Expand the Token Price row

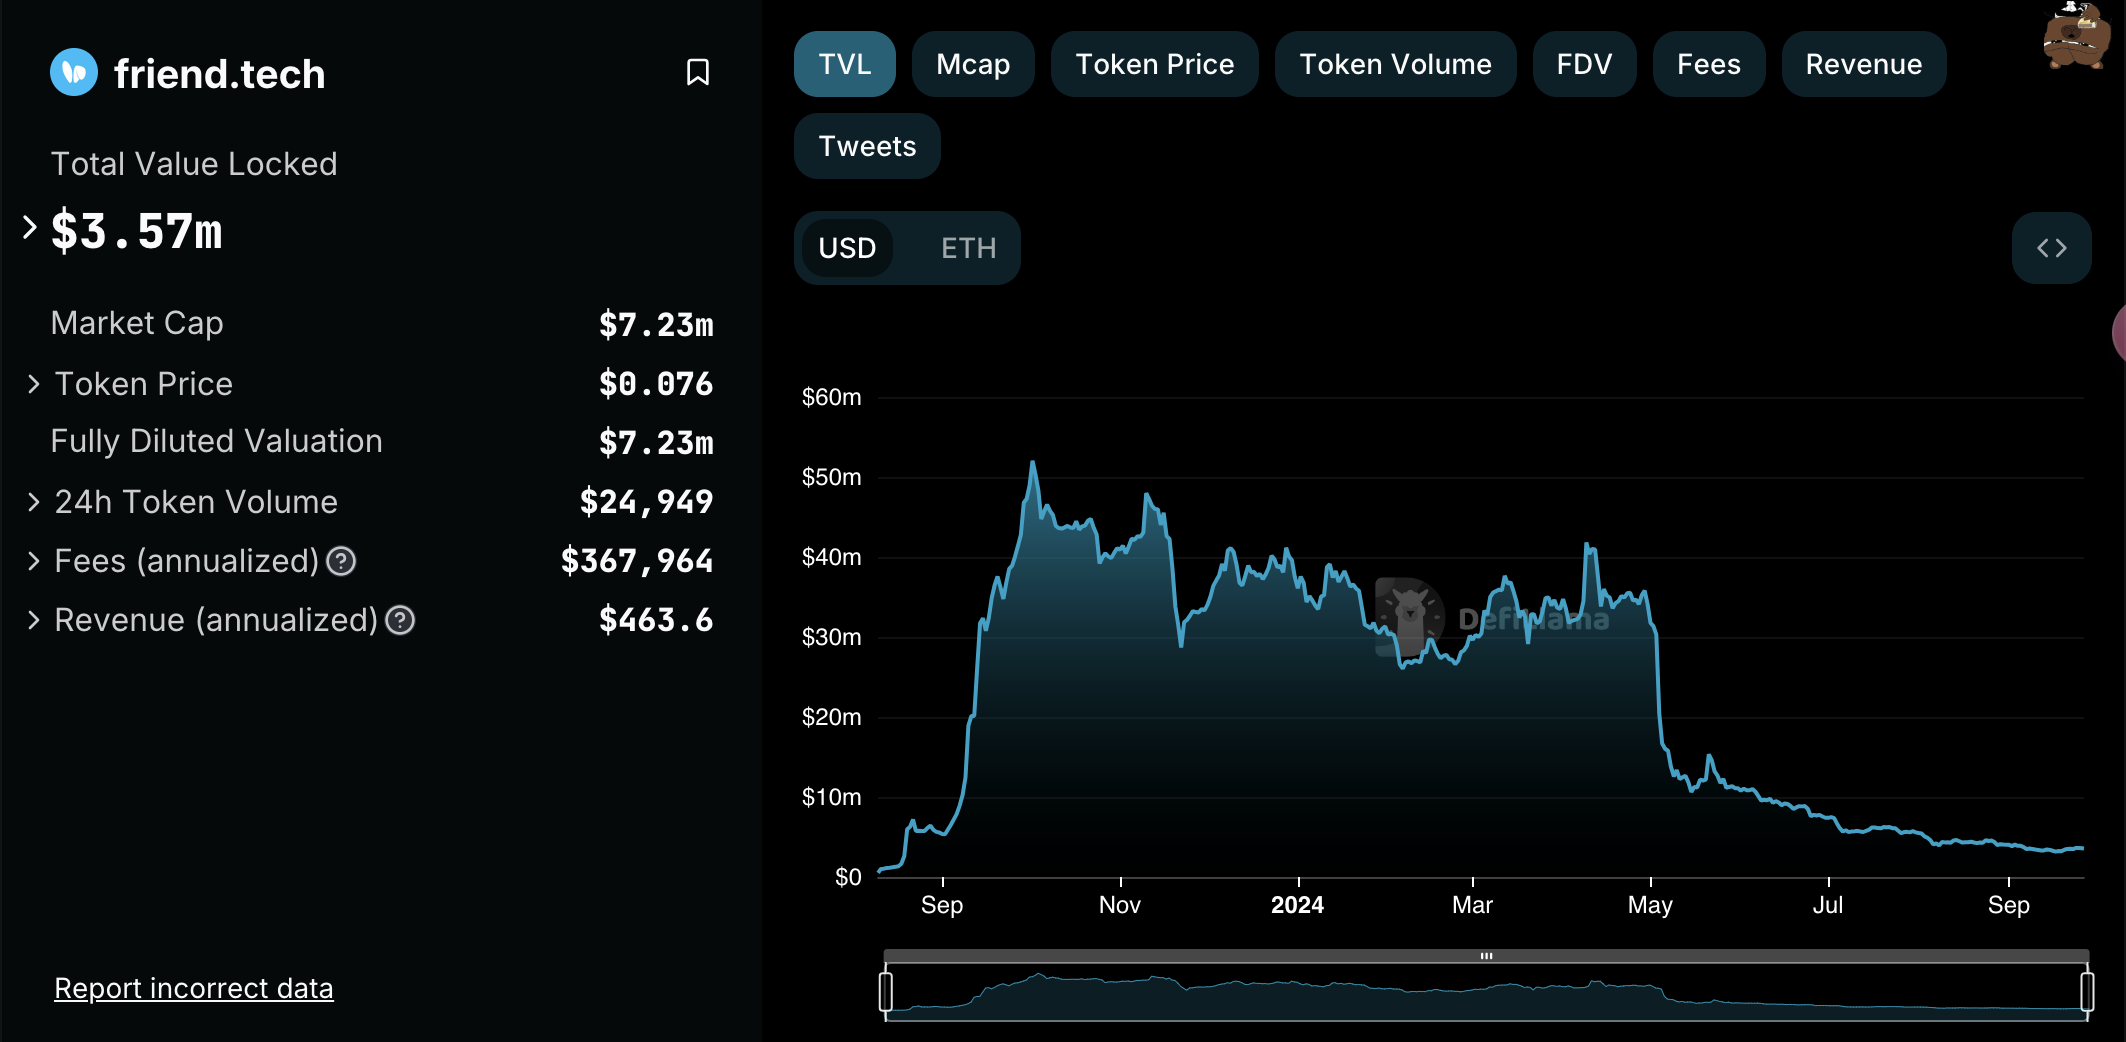click(34, 384)
